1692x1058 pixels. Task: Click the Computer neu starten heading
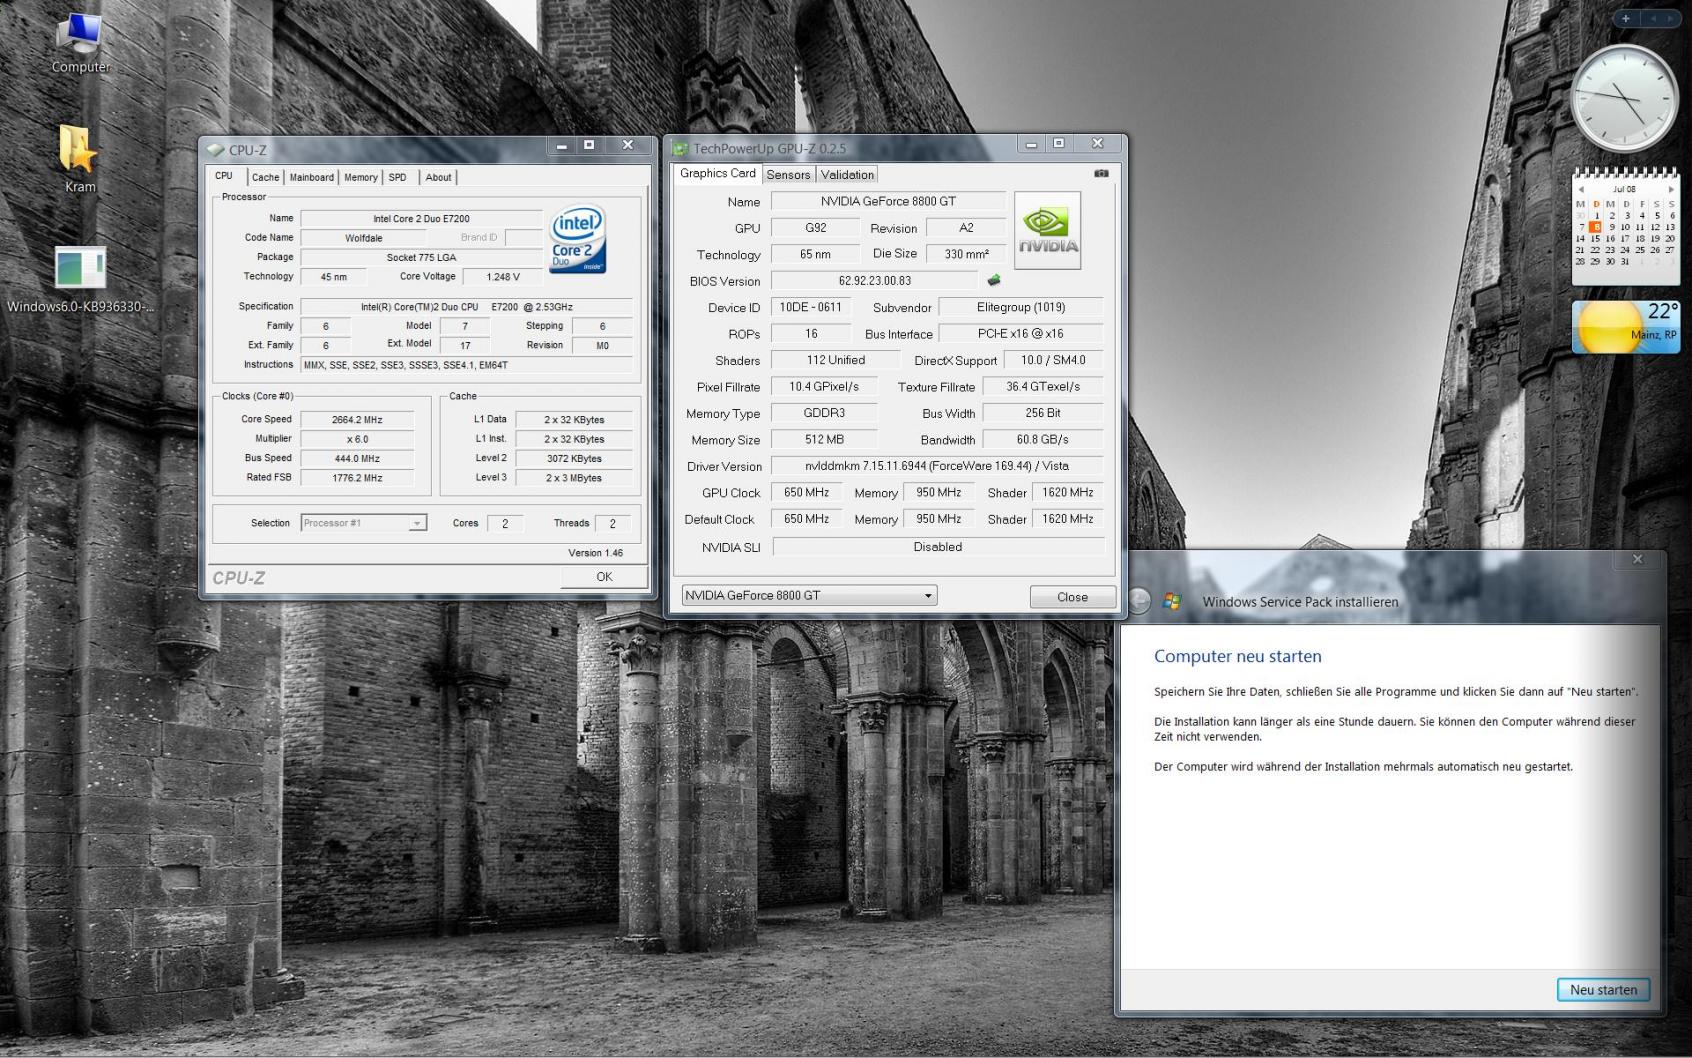[1237, 656]
